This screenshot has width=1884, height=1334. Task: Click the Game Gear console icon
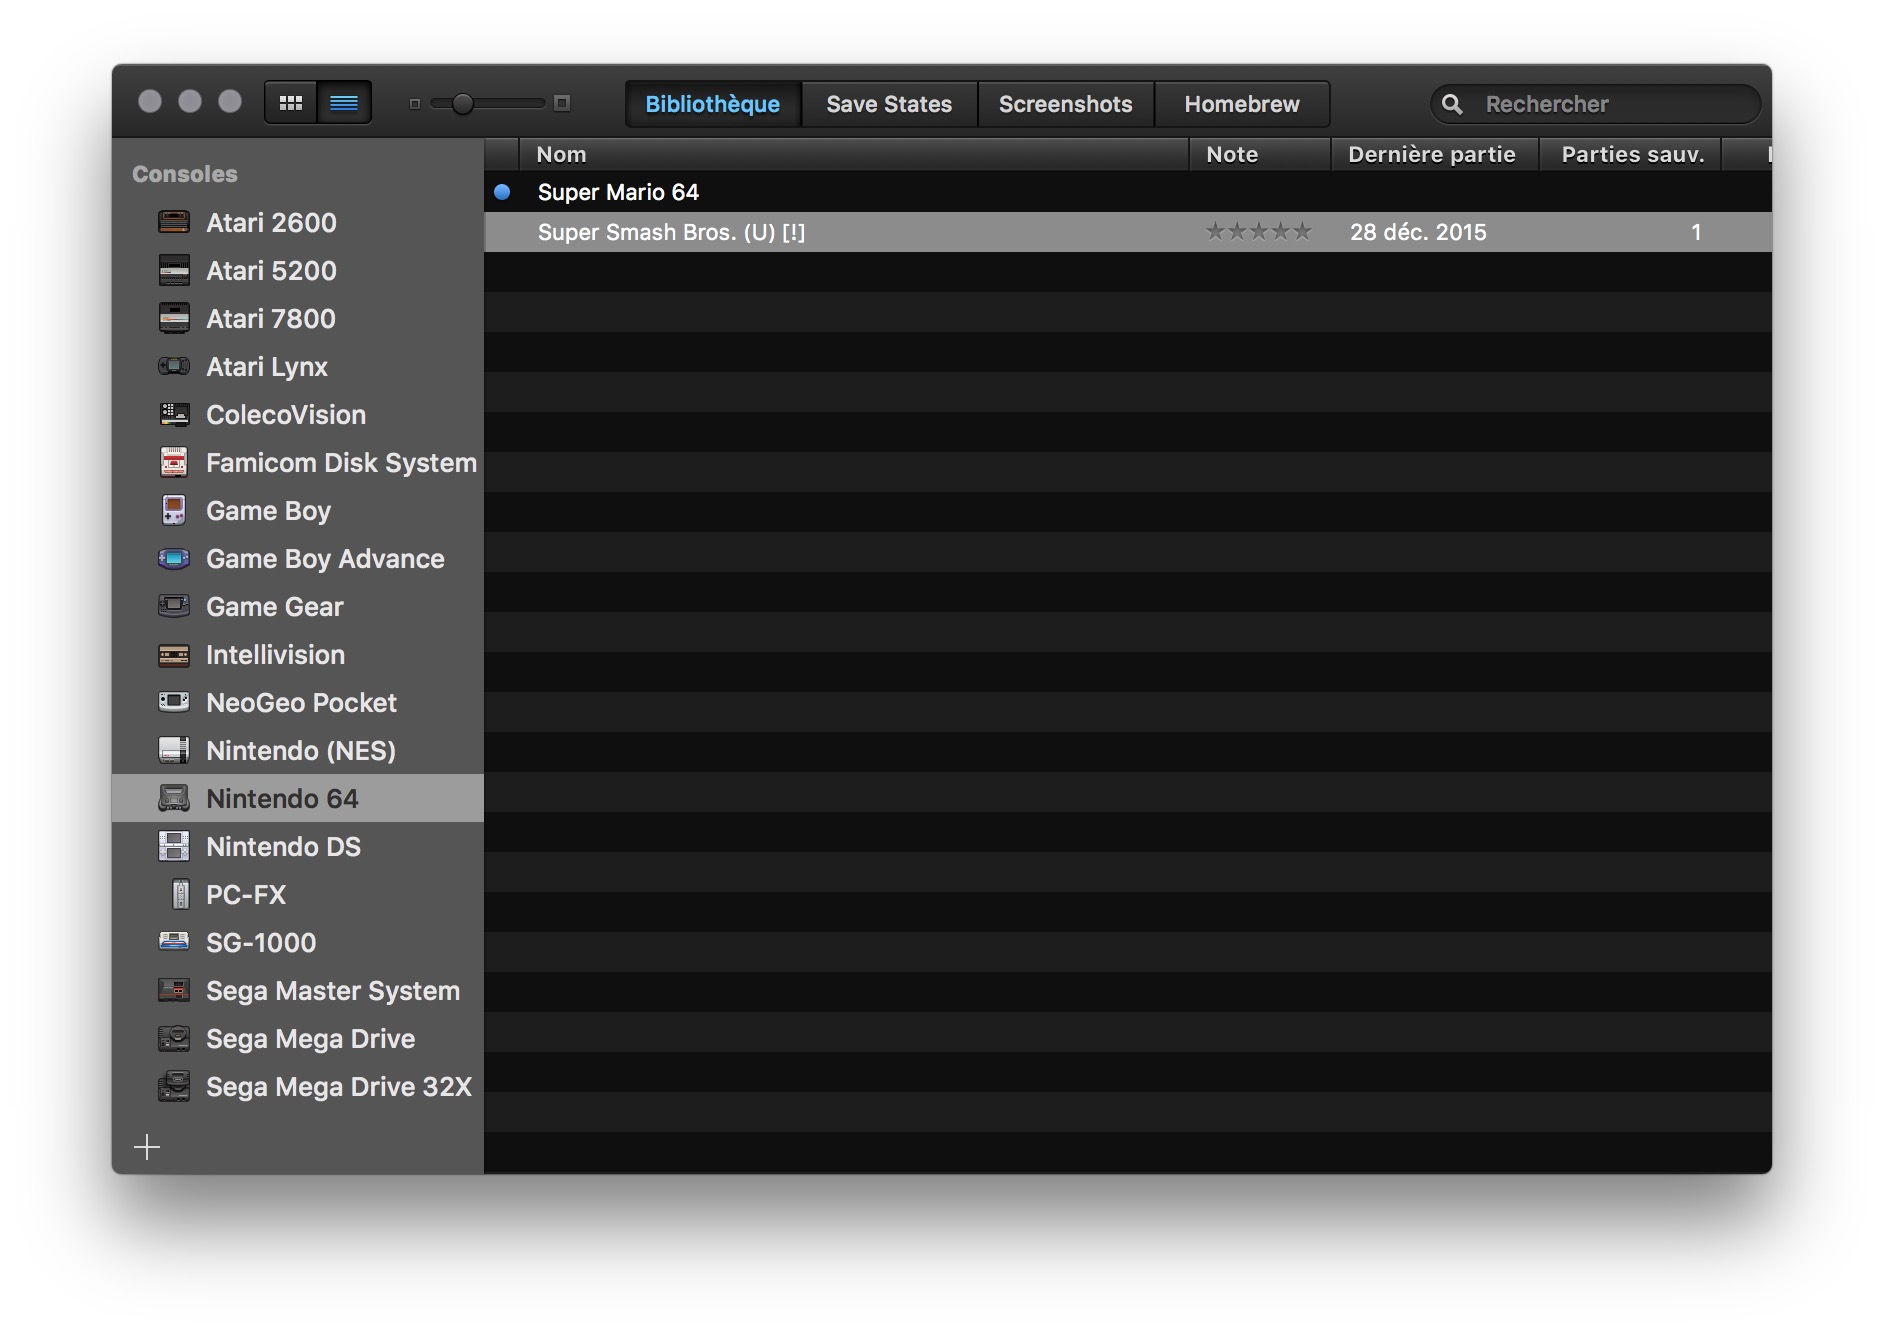174,606
